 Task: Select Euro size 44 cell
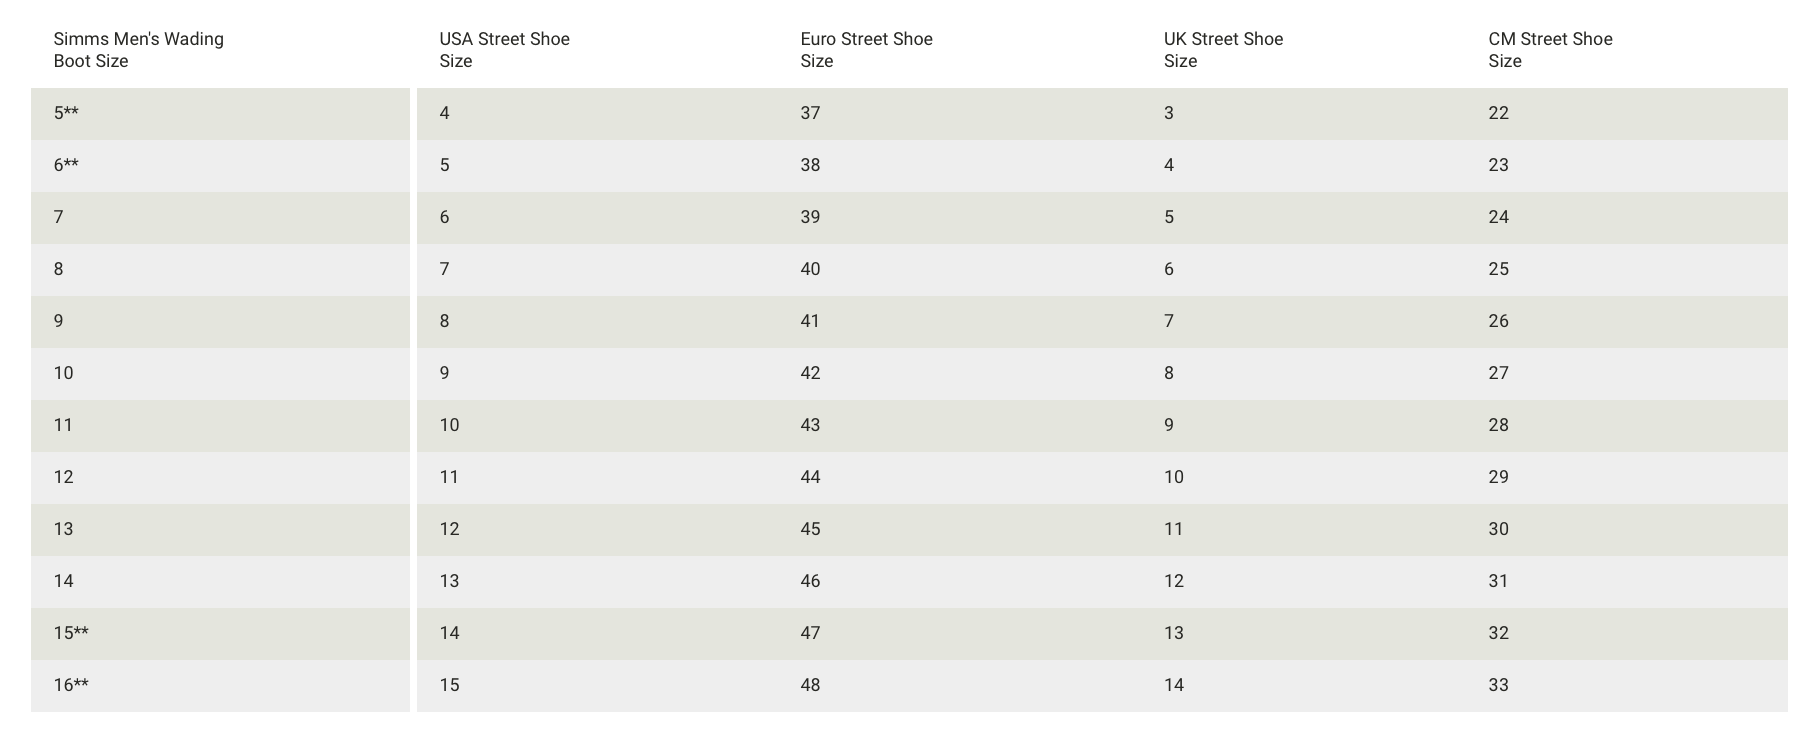[810, 477]
